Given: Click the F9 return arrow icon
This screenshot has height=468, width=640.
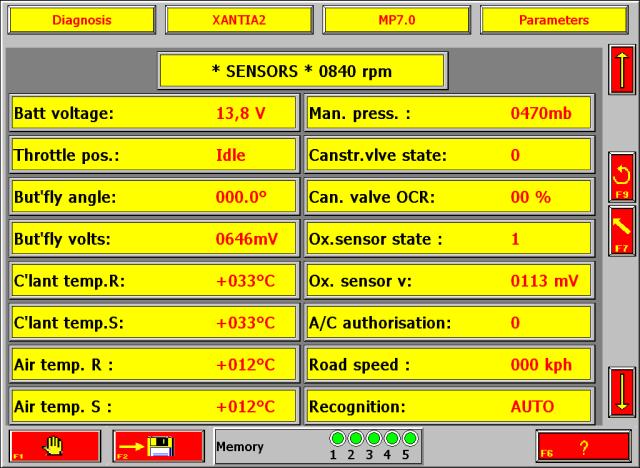Looking at the screenshot, I should (x=622, y=177).
